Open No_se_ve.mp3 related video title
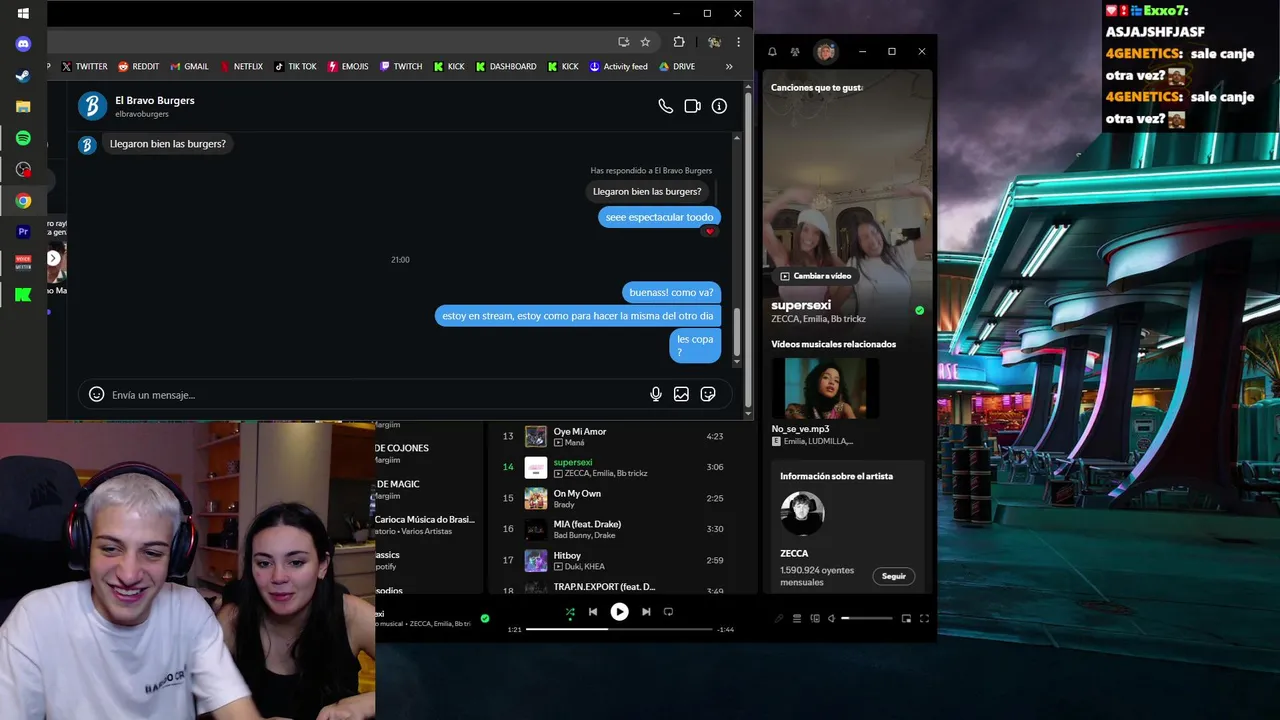The width and height of the screenshot is (1280, 720). [800, 429]
